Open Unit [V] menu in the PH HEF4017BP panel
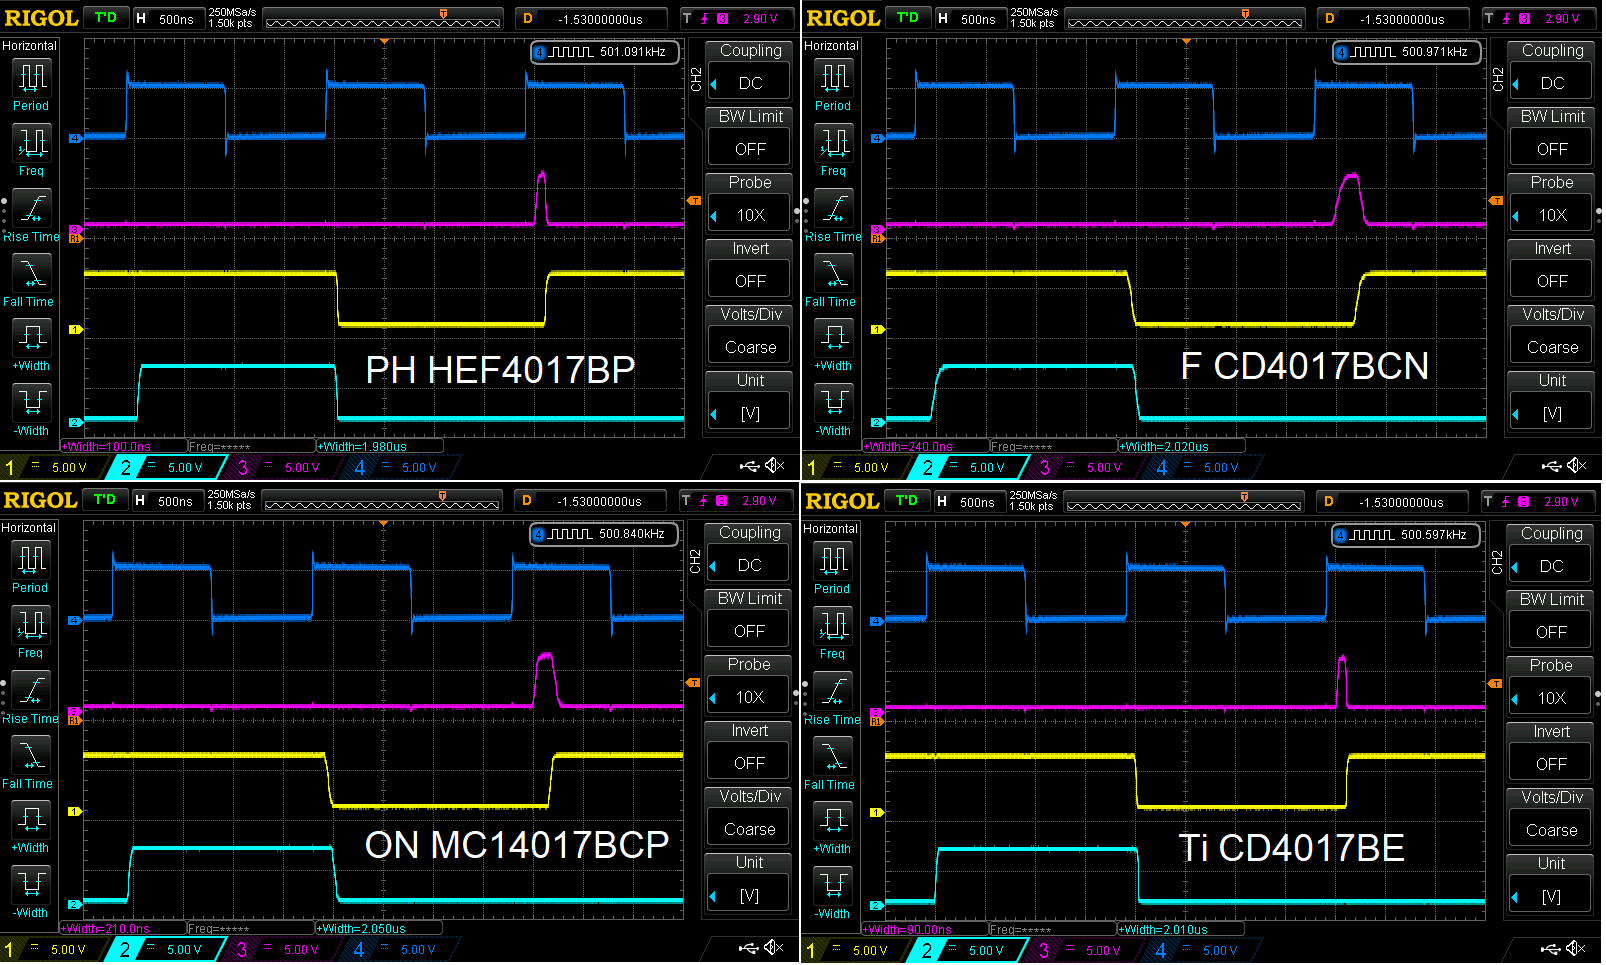This screenshot has height=965, width=1606. [x=750, y=401]
